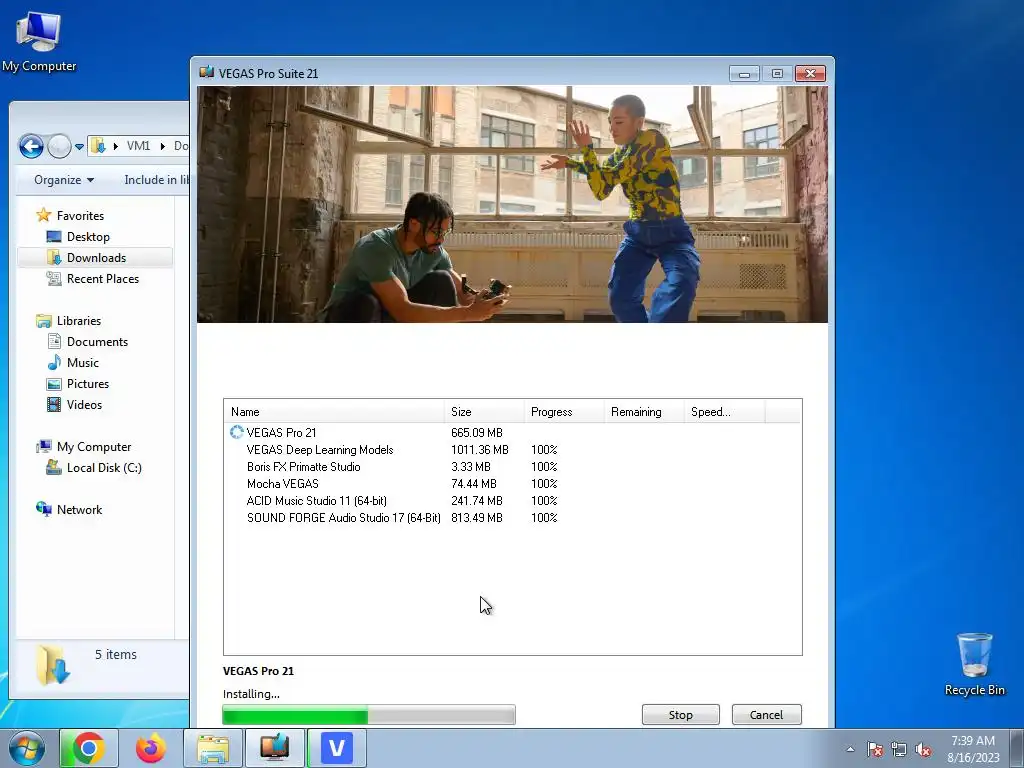Select the SOUND FORGE Audio Studio 17 row

point(513,517)
